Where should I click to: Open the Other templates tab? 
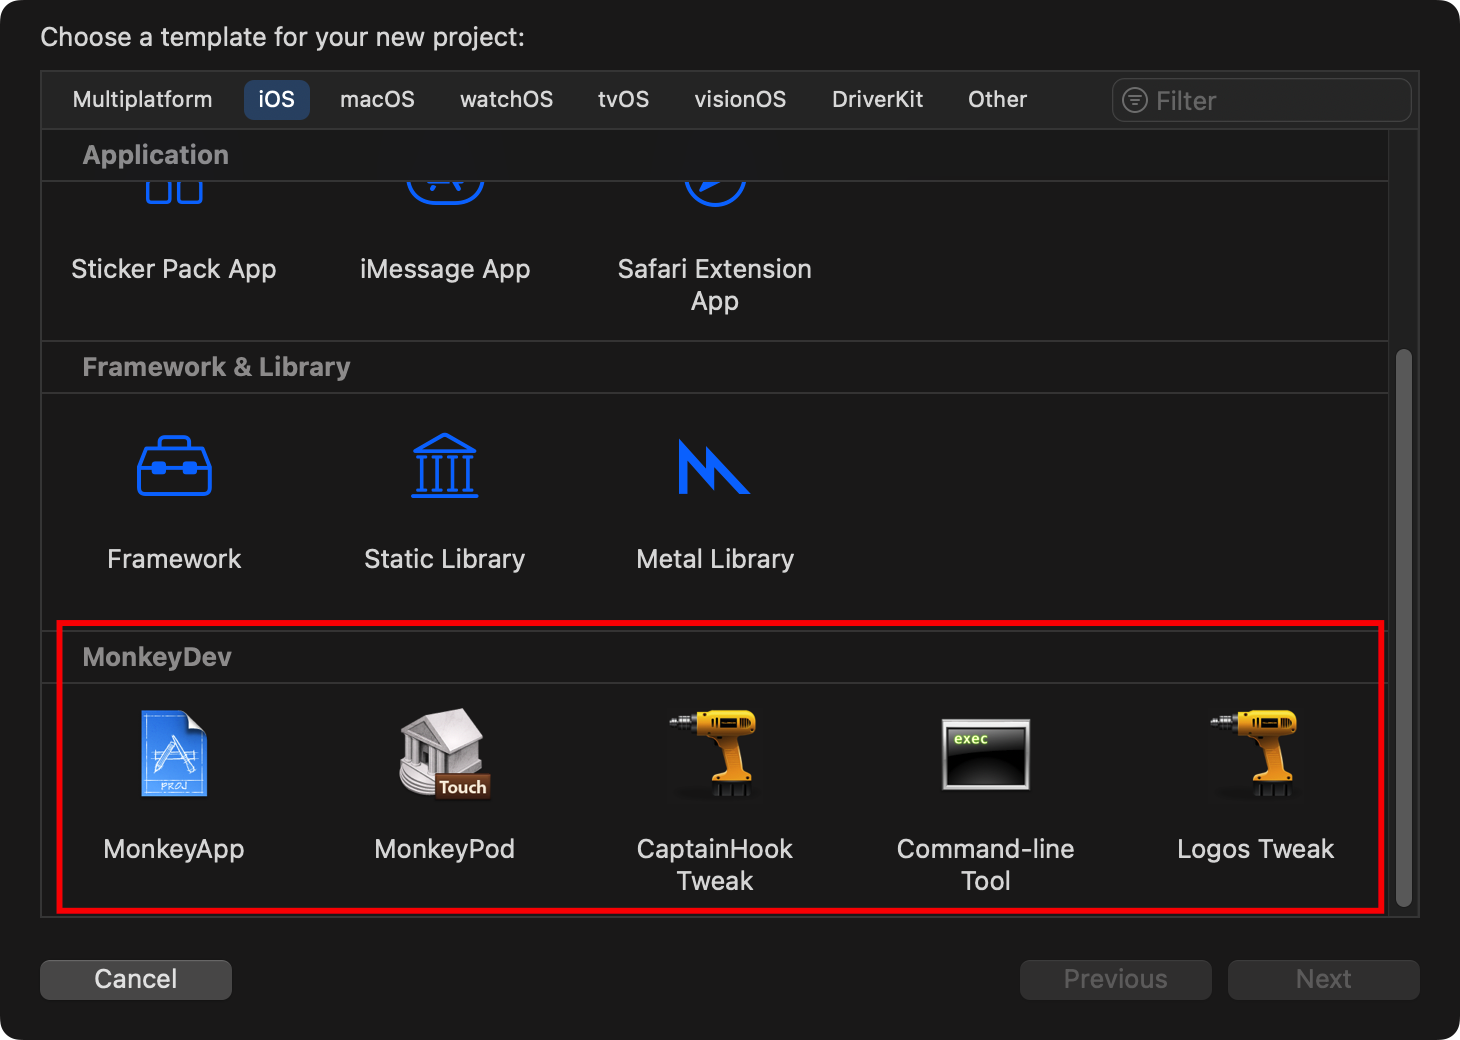[997, 100]
